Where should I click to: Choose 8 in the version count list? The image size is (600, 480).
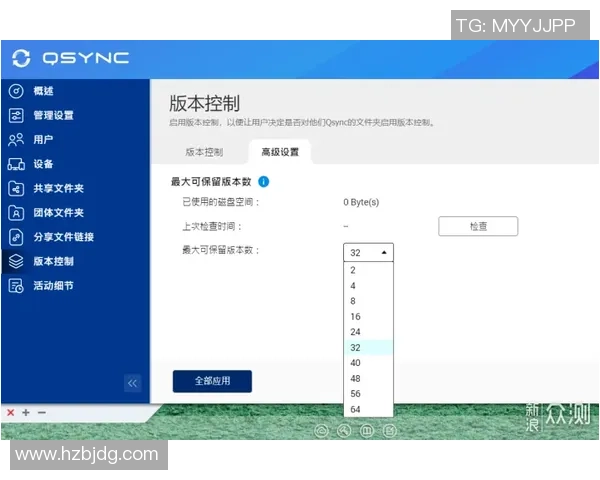click(368, 301)
